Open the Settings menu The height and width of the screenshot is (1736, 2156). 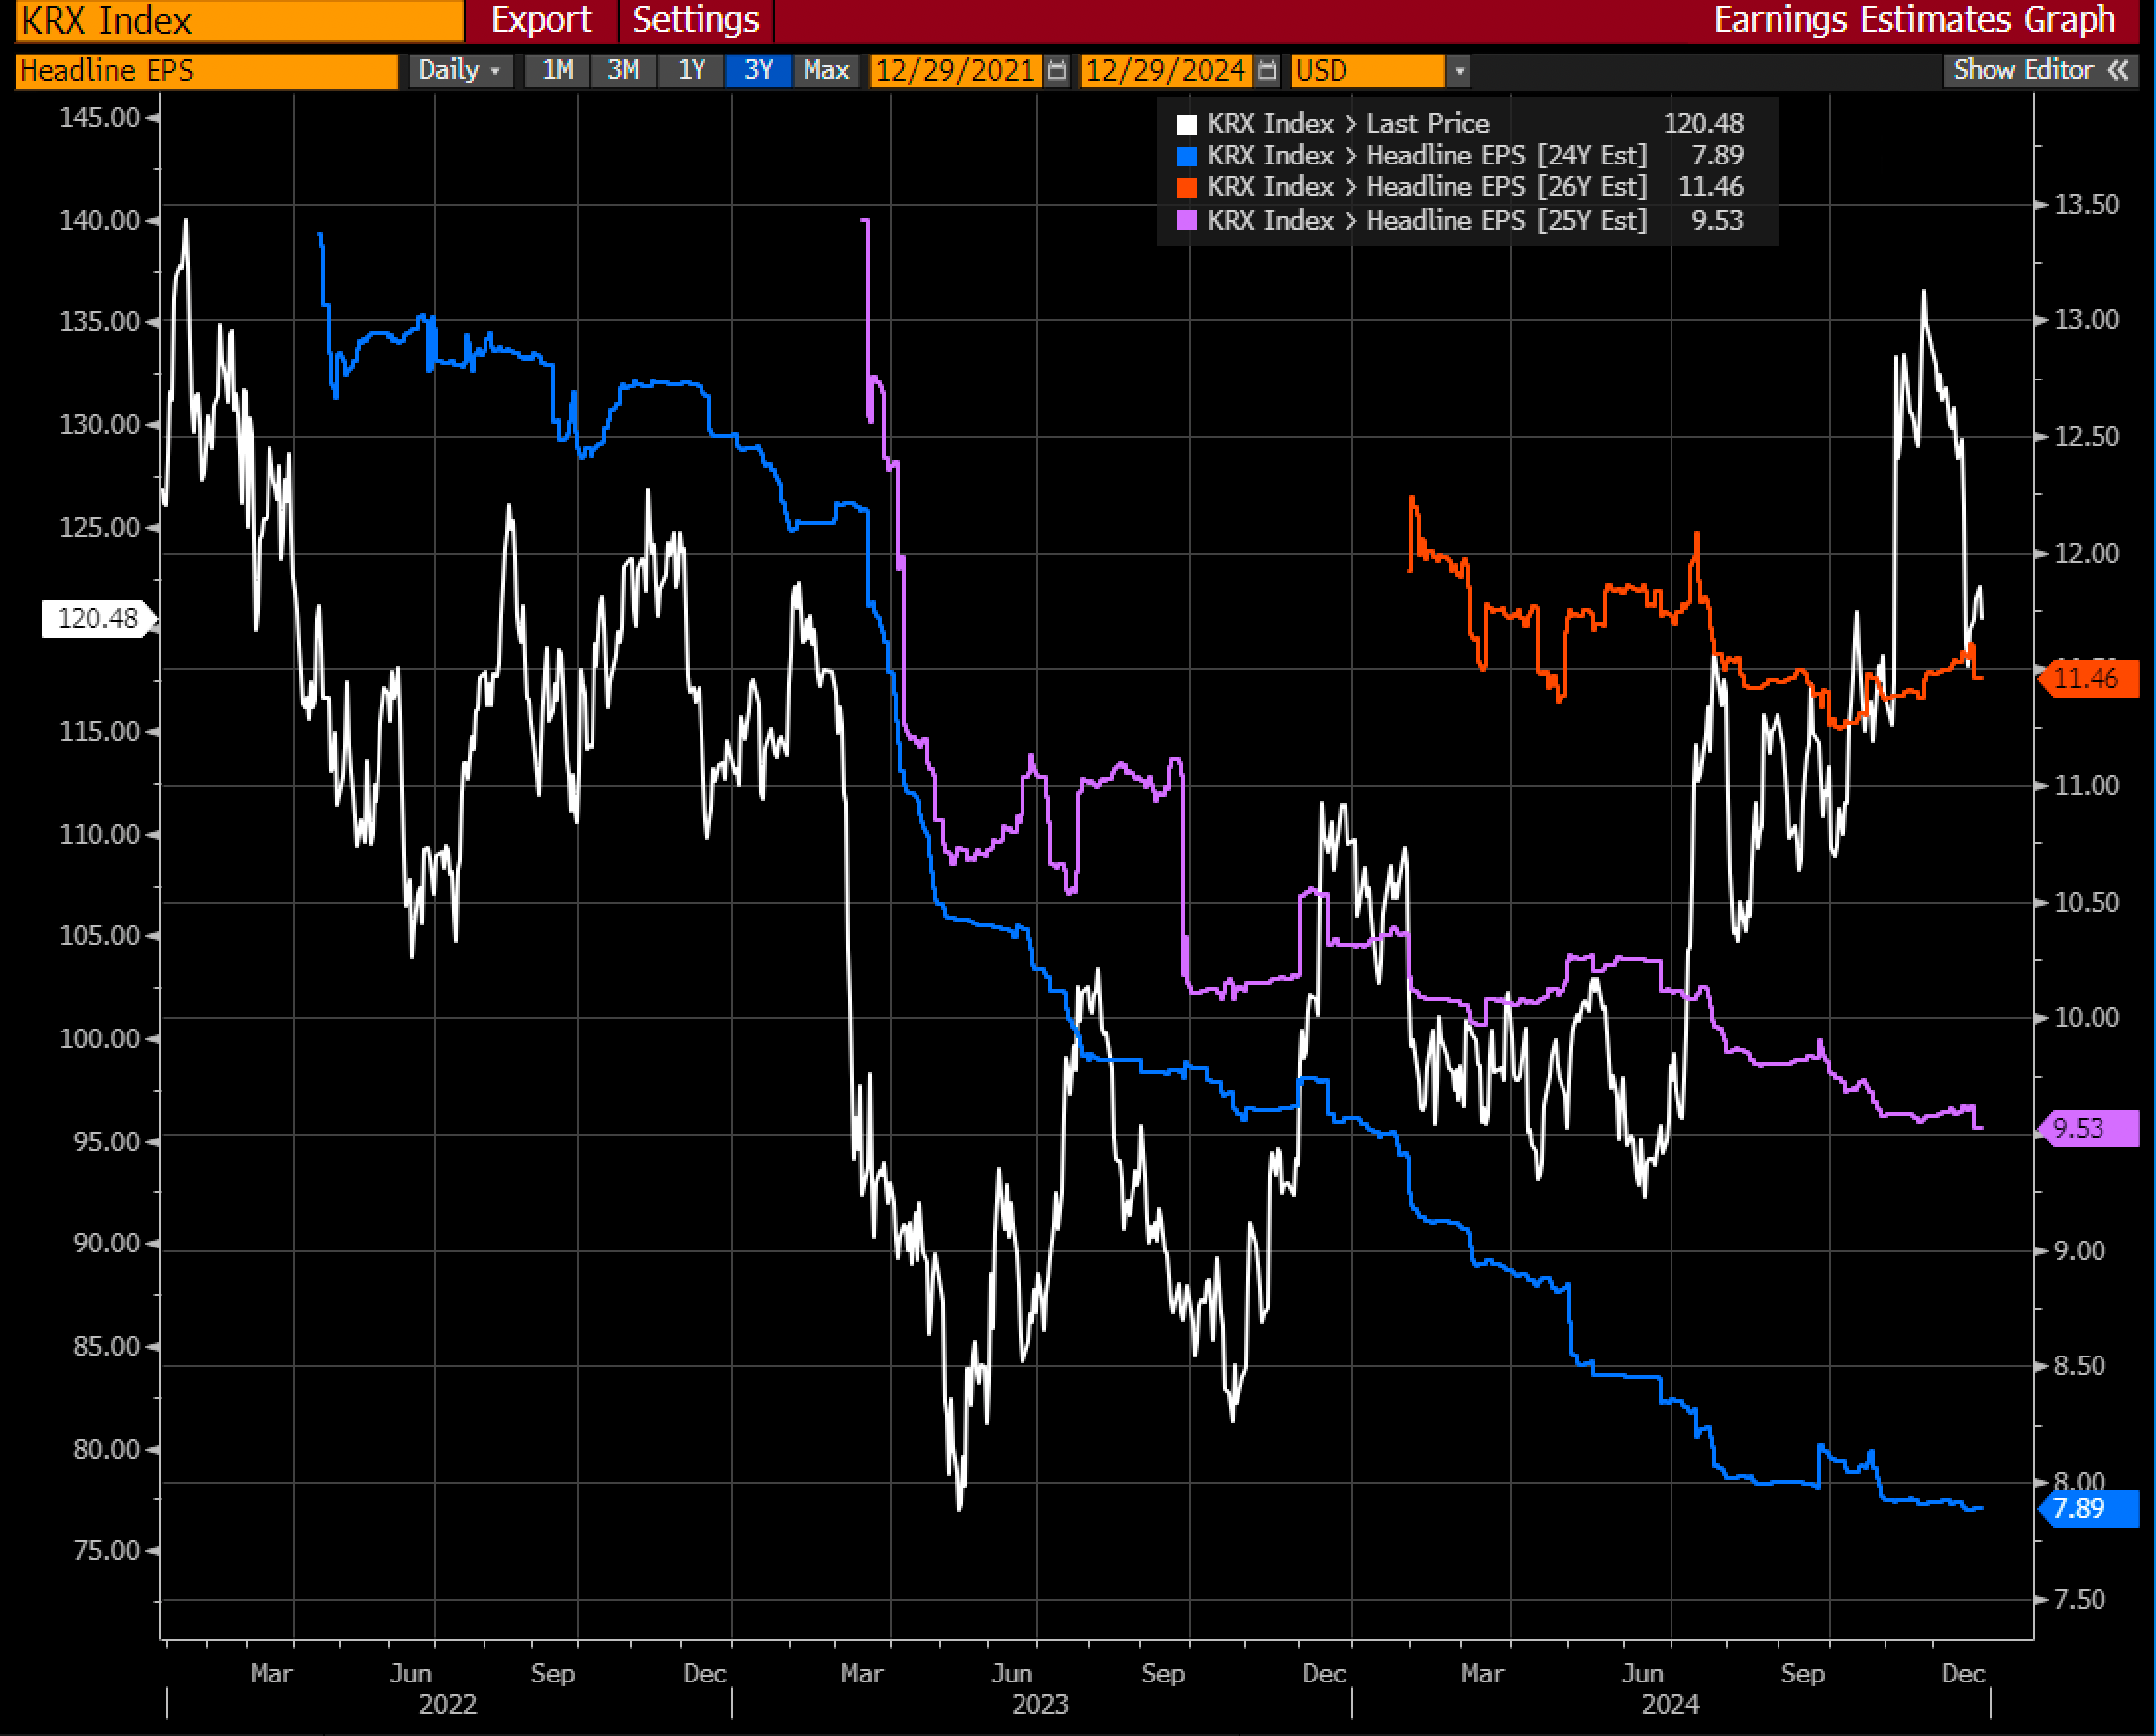[696, 20]
